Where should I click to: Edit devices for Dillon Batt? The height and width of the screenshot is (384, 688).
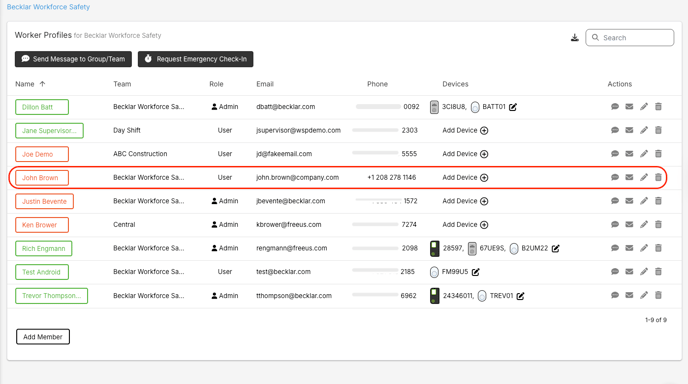(x=513, y=107)
